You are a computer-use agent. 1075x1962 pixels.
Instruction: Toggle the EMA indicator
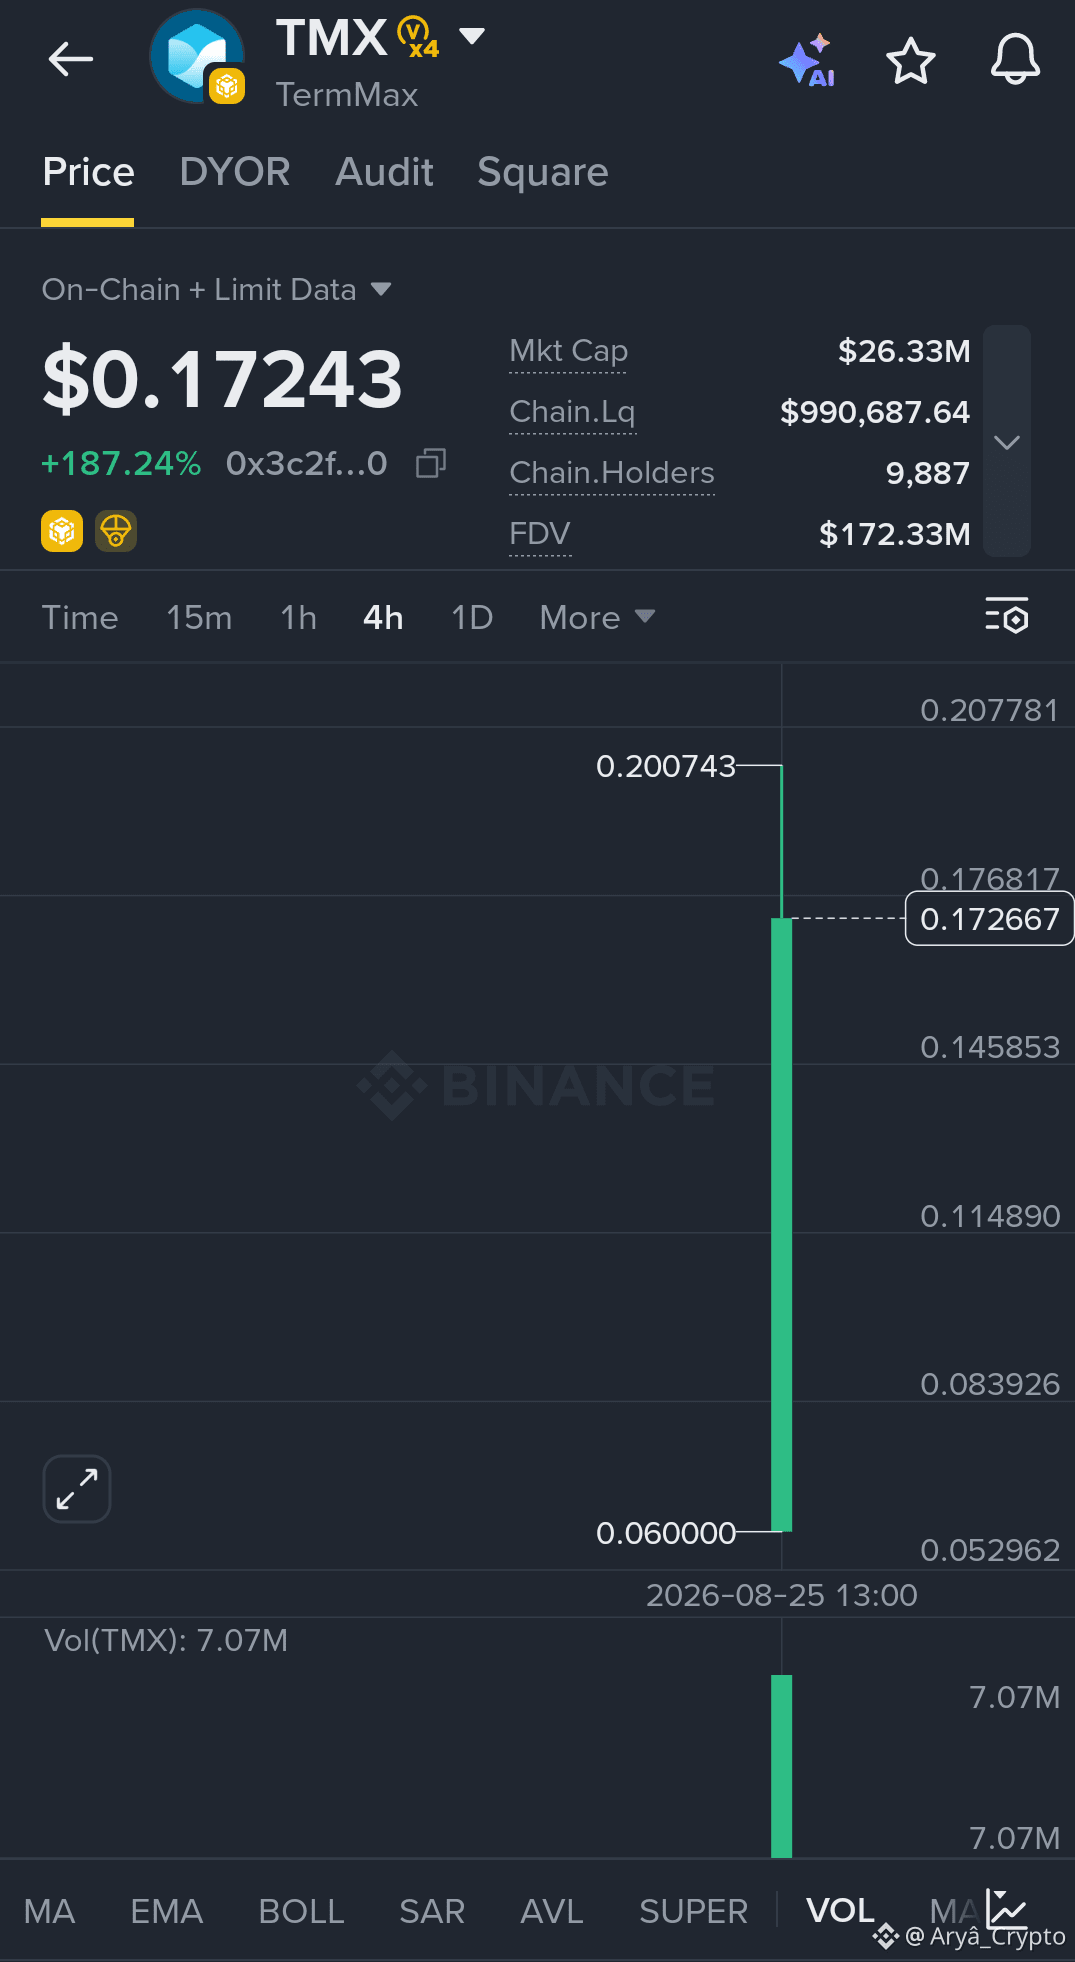(x=167, y=1911)
